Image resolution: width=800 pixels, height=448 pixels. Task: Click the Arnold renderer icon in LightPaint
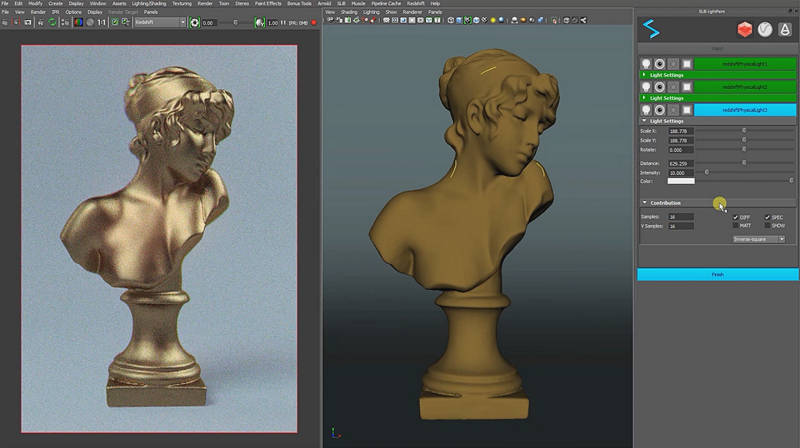[785, 29]
